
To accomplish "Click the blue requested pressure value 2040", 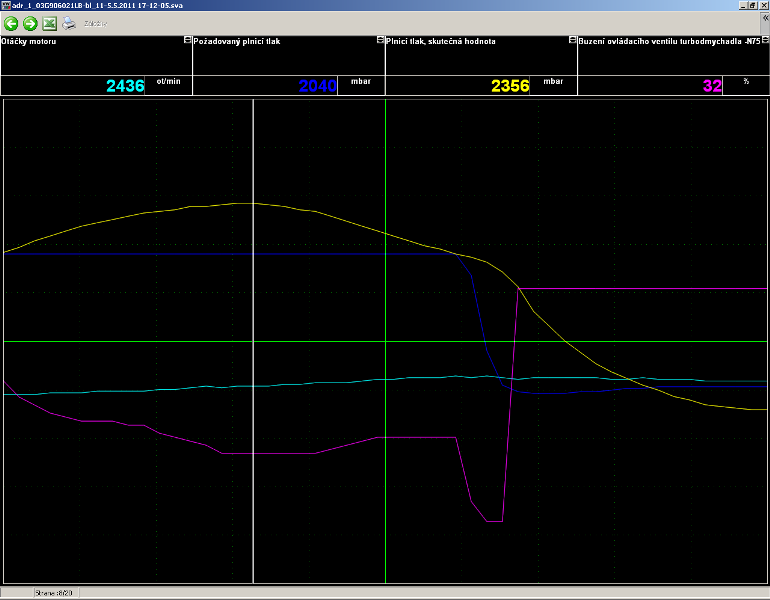I will 317,86.
